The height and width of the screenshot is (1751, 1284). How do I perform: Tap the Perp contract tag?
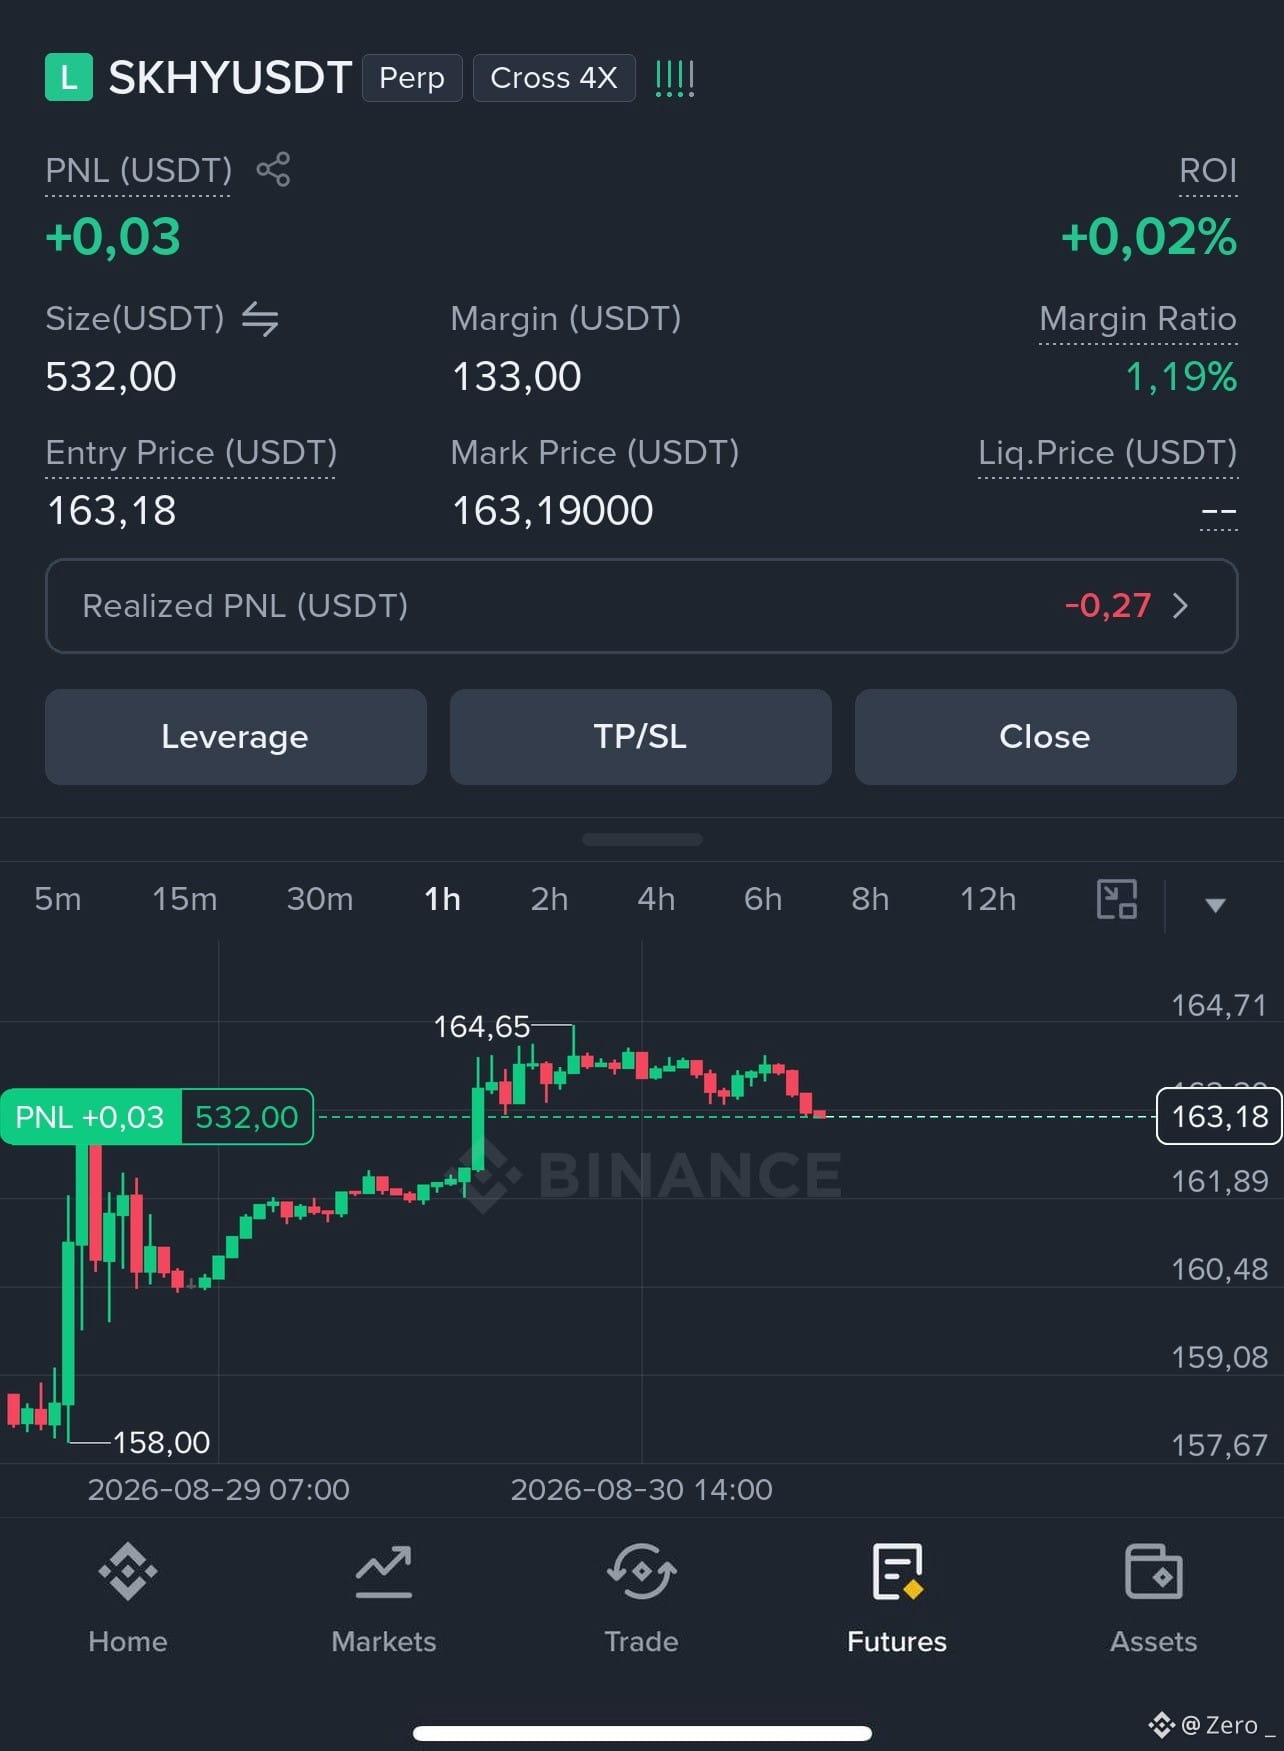pyautogui.click(x=412, y=78)
